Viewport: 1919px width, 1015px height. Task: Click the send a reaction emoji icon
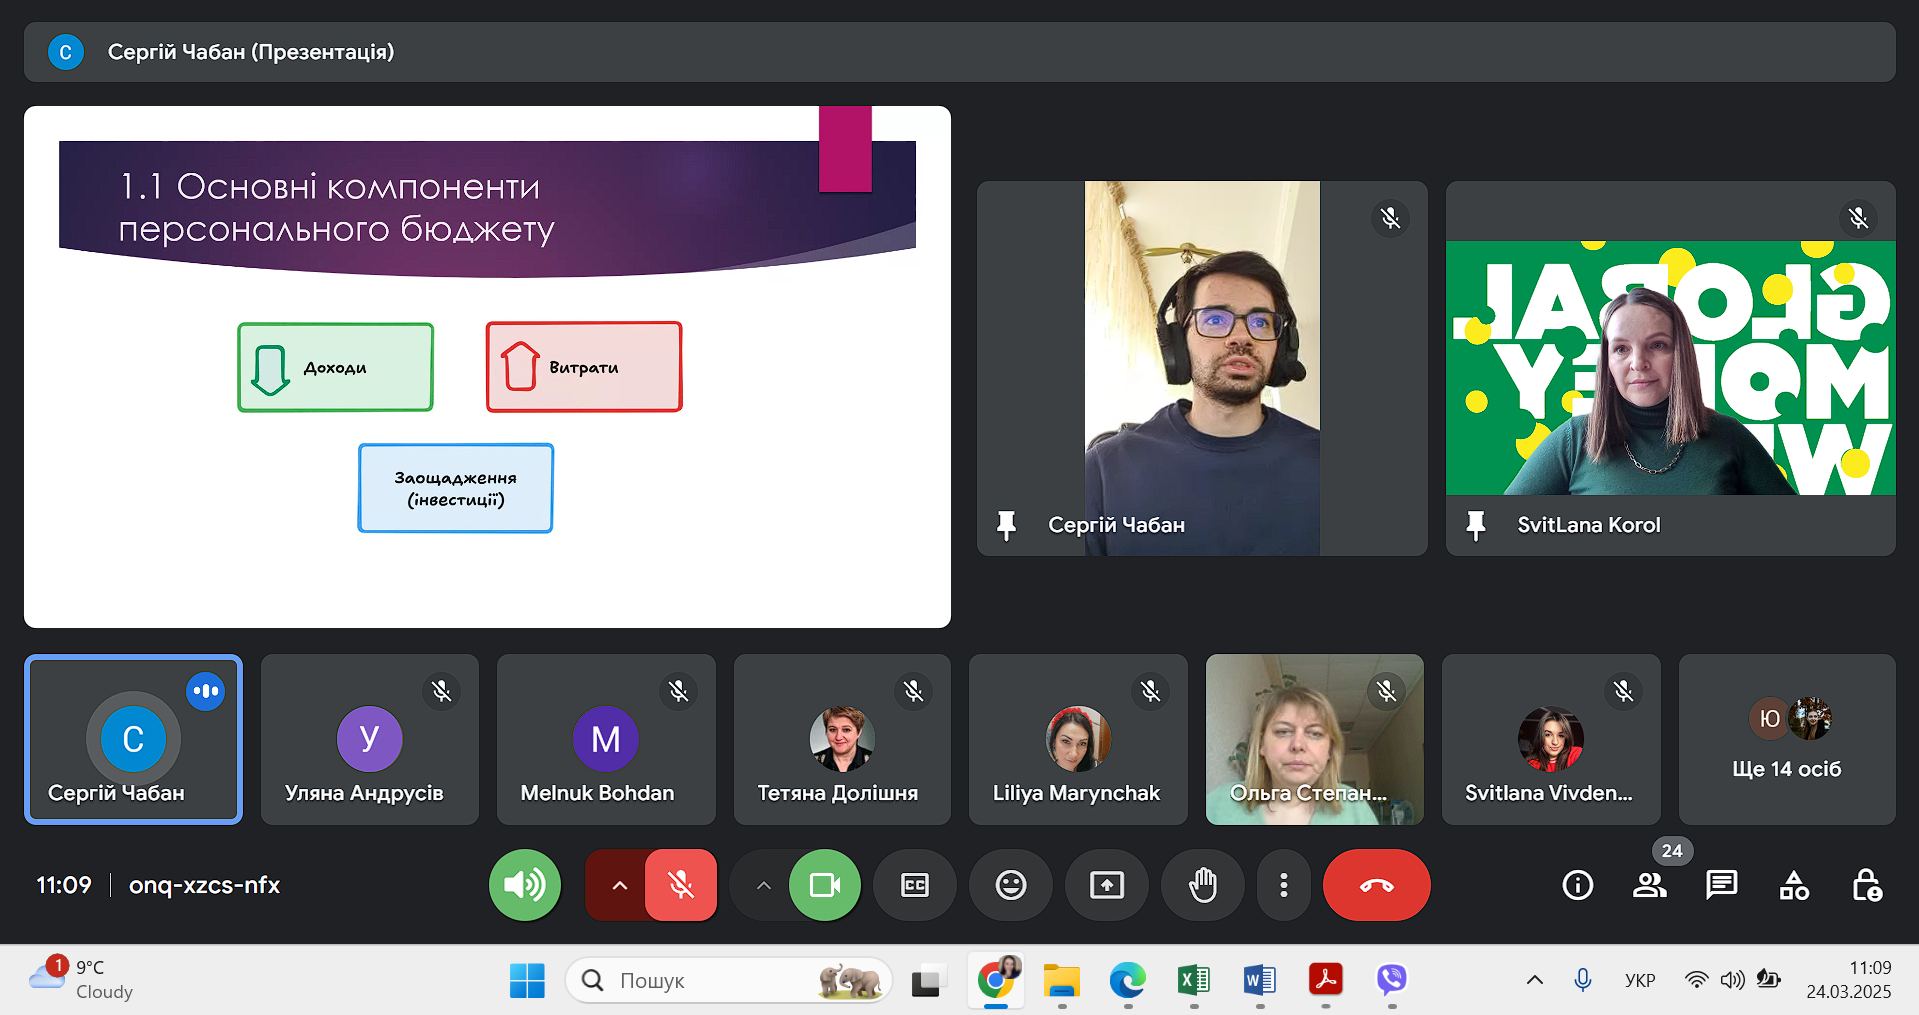(x=1010, y=885)
